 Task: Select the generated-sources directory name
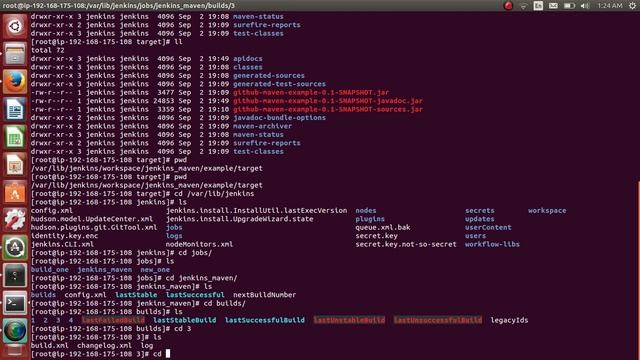pyautogui.click(x=269, y=76)
